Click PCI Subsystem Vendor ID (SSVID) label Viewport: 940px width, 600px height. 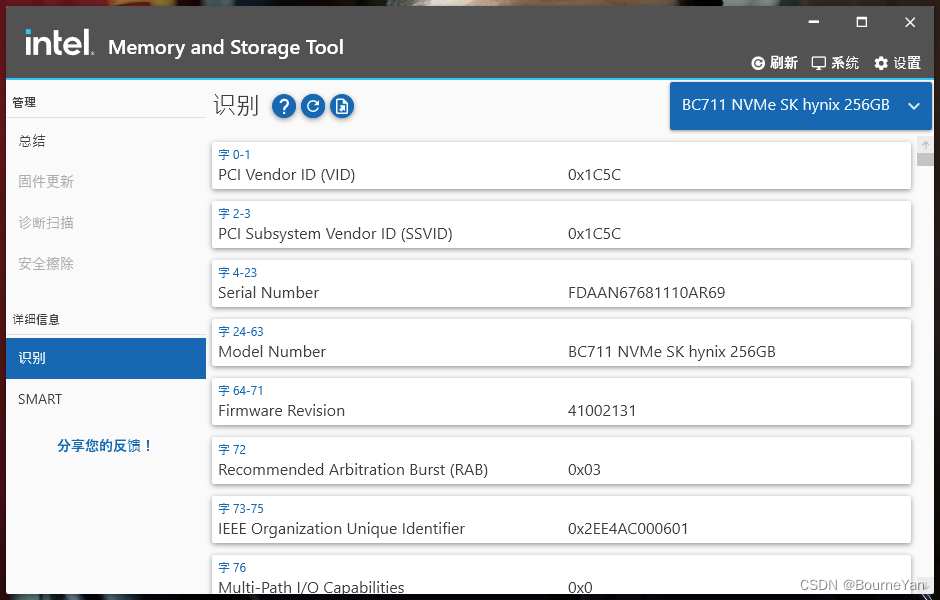335,234
